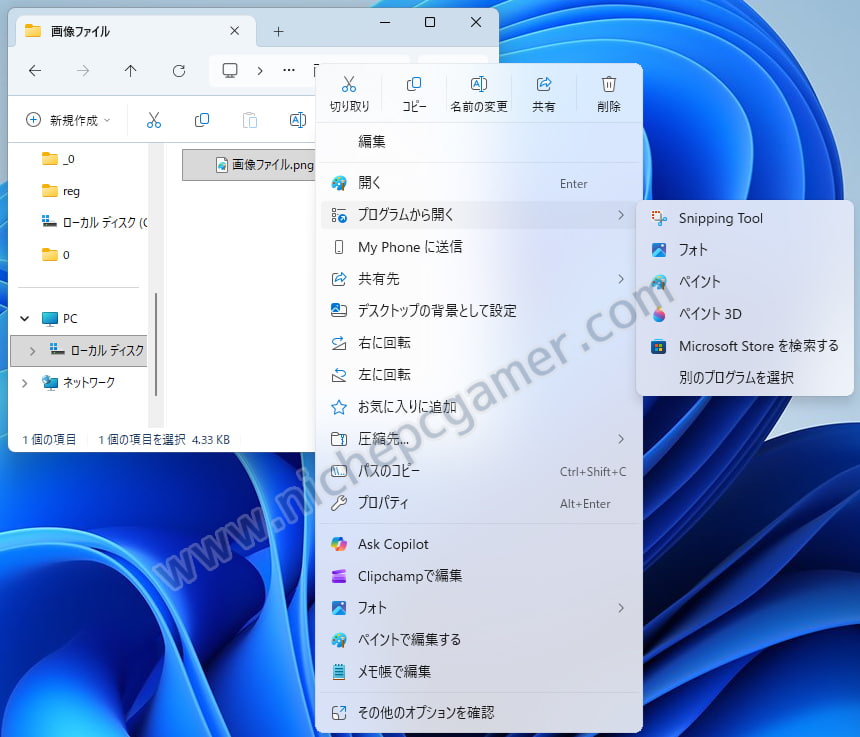
Task: Select the Rename icon in the context menu
Action: [x=479, y=83]
